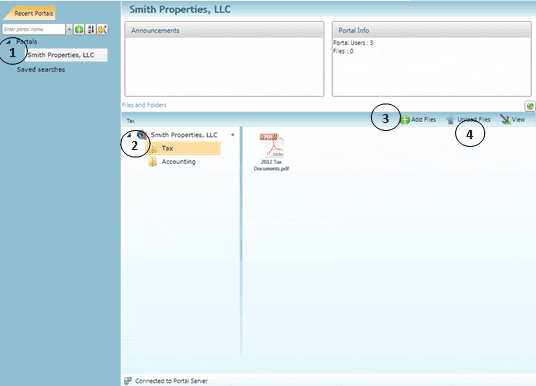
Task: Click the Files and Folders link
Action: point(144,105)
